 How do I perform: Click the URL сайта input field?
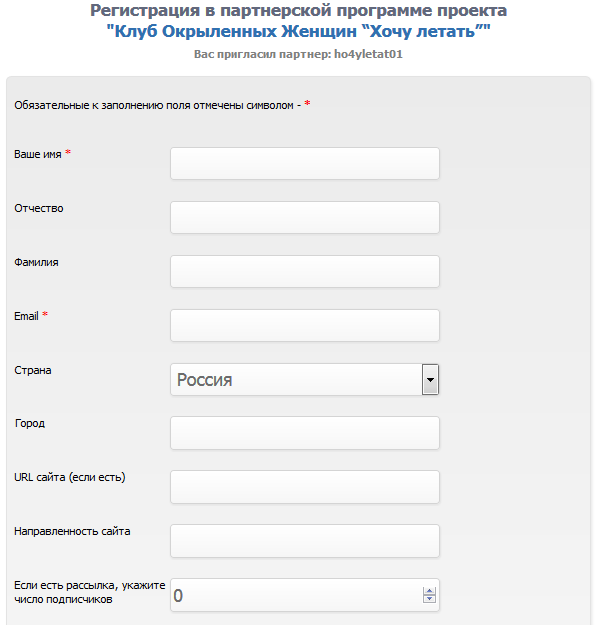(x=305, y=487)
